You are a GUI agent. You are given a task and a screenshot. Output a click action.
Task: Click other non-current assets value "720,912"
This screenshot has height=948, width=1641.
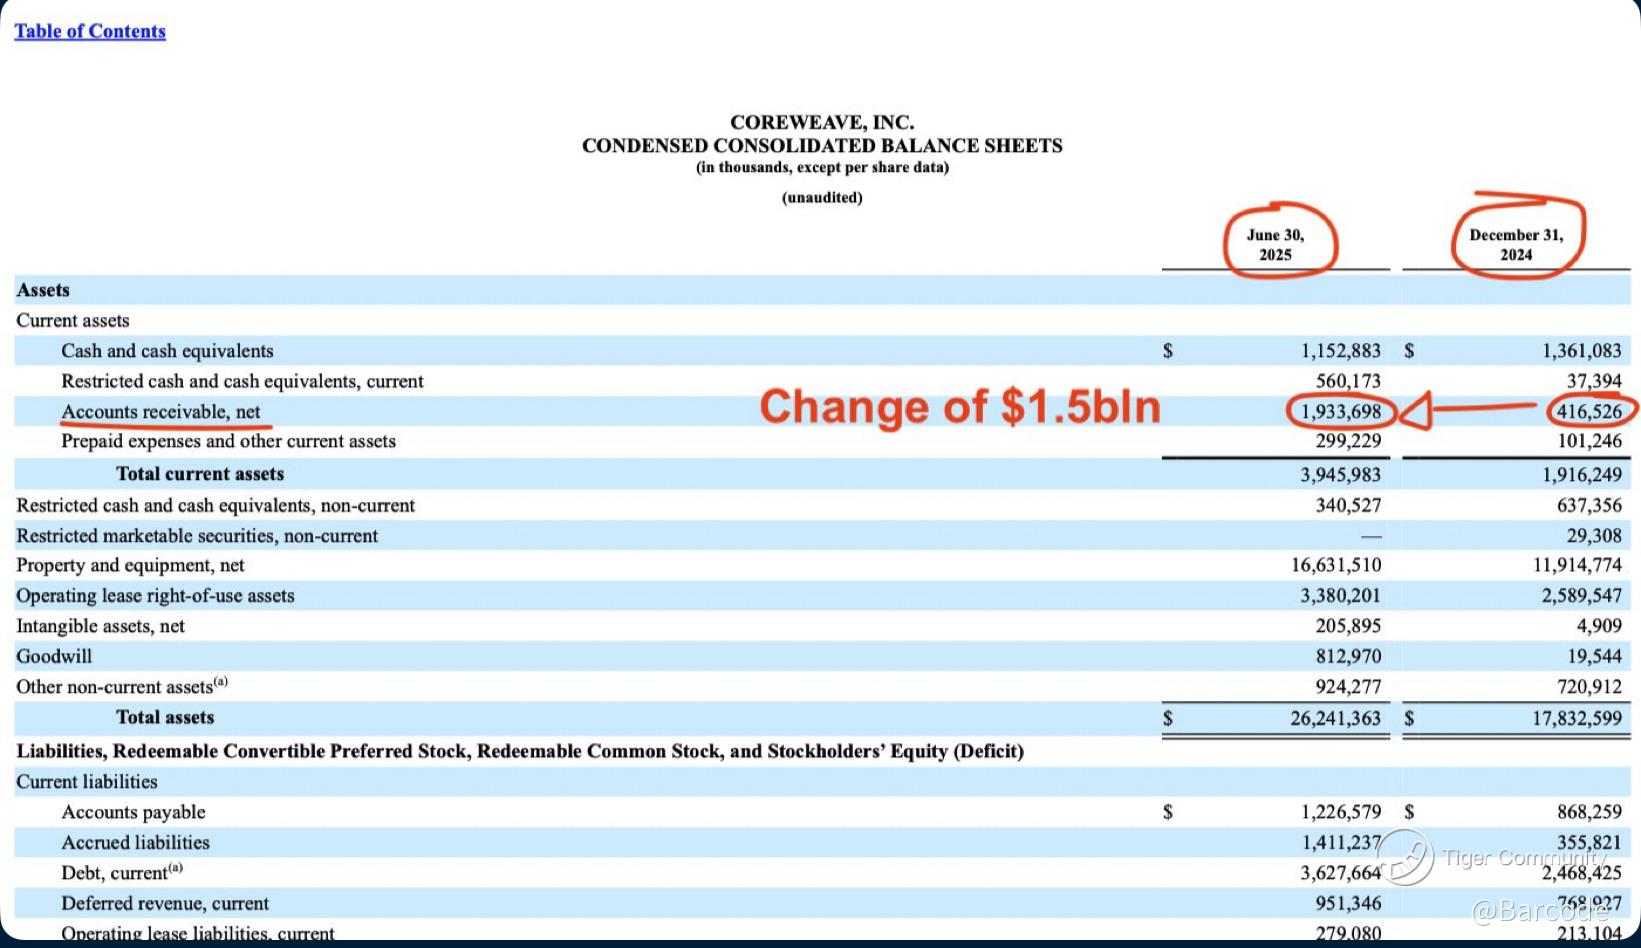[1589, 687]
